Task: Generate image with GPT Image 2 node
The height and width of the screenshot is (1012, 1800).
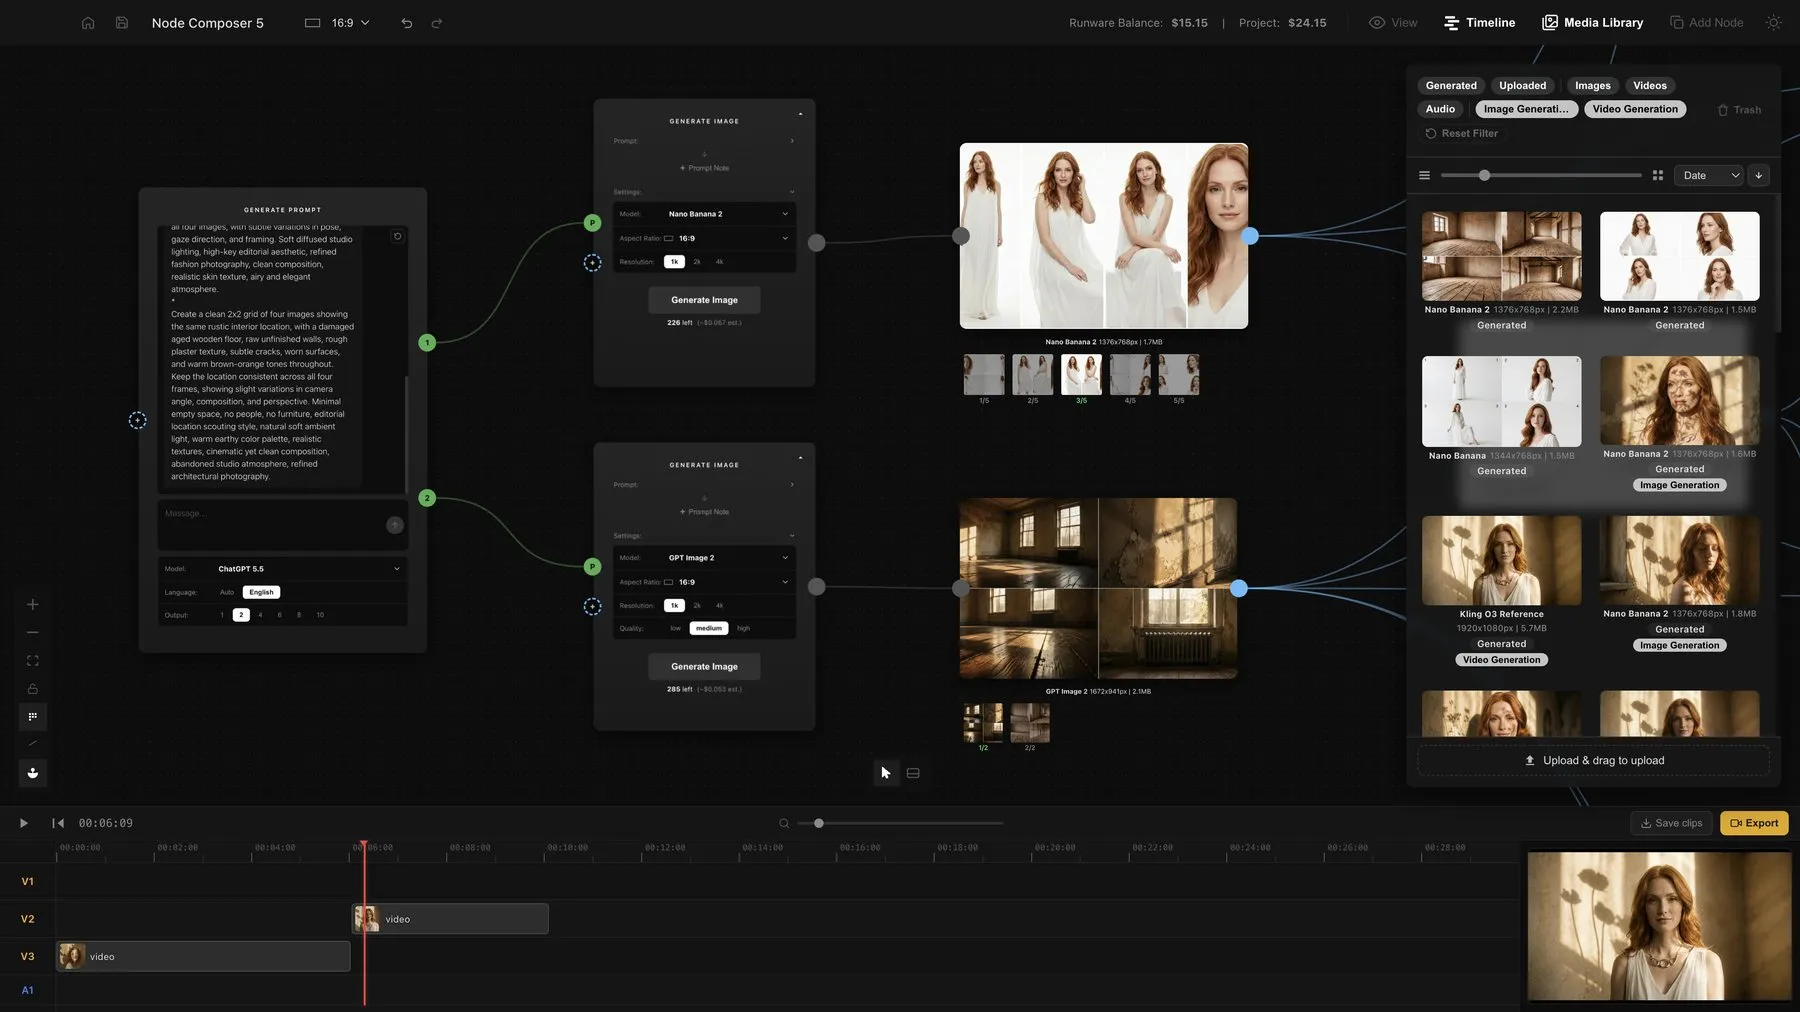Action: pyautogui.click(x=704, y=666)
